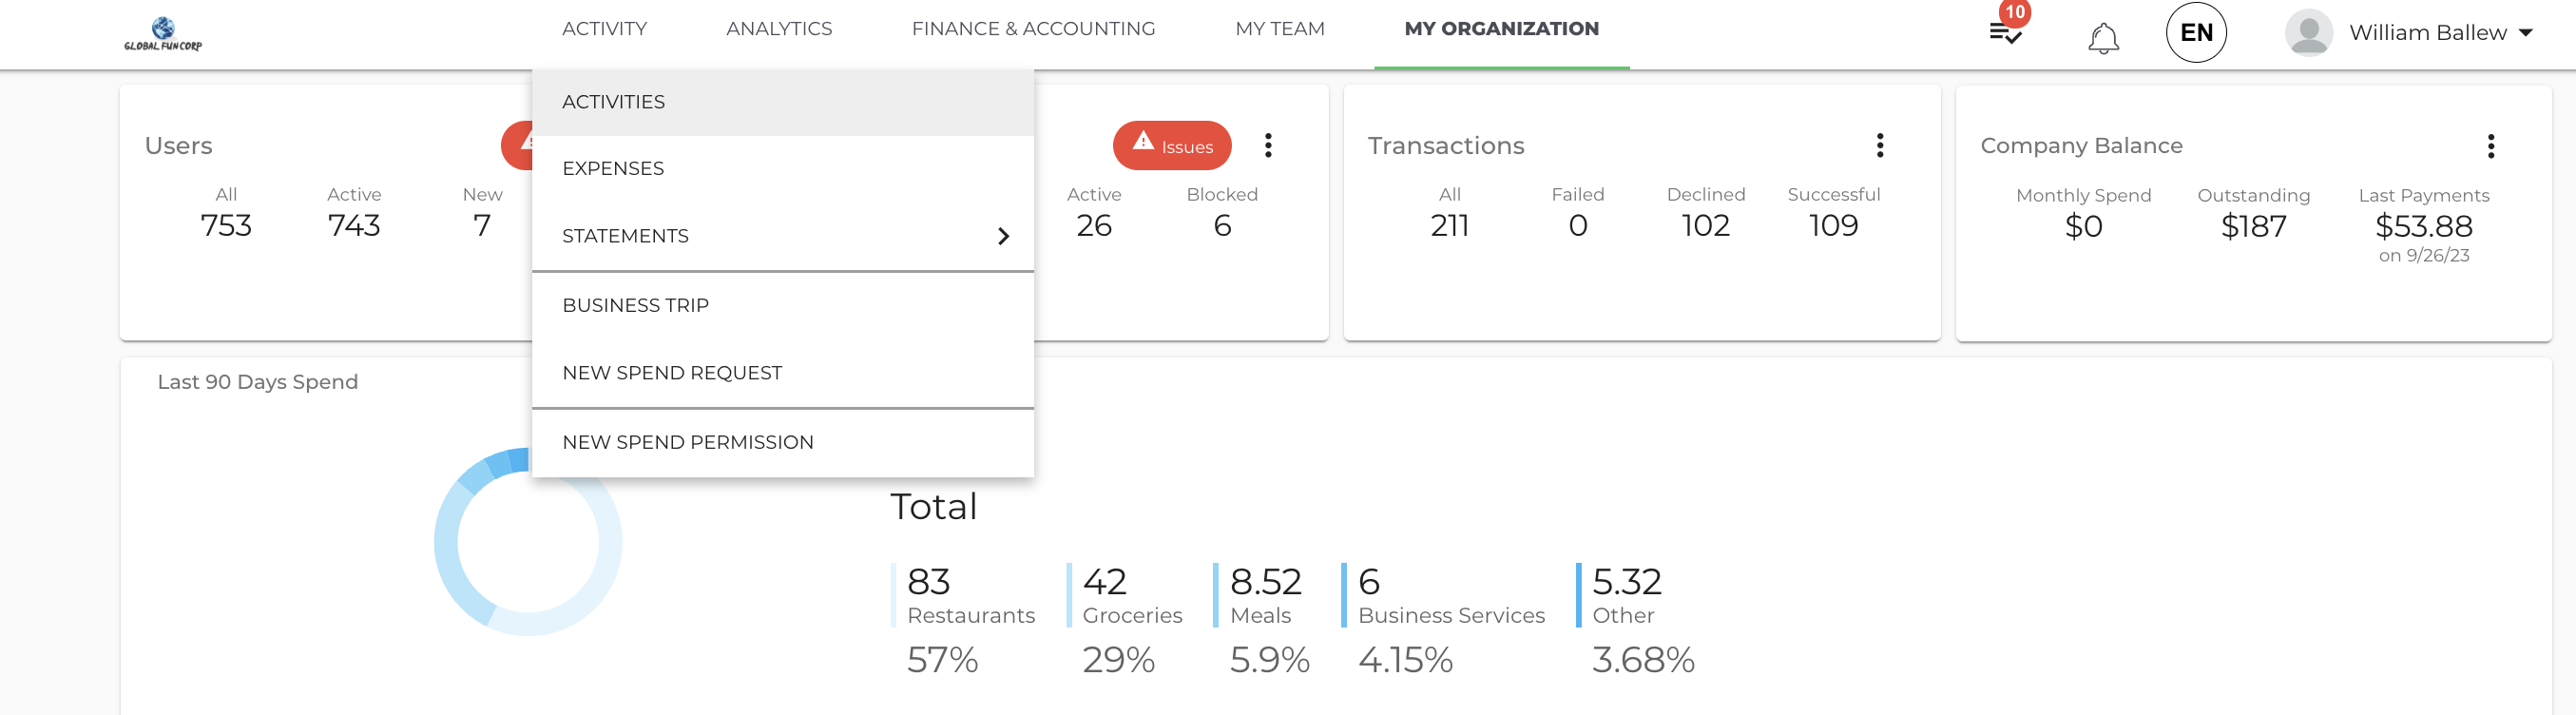2576x715 pixels.
Task: Click the Declined transactions count 102
Action: [1705, 226]
